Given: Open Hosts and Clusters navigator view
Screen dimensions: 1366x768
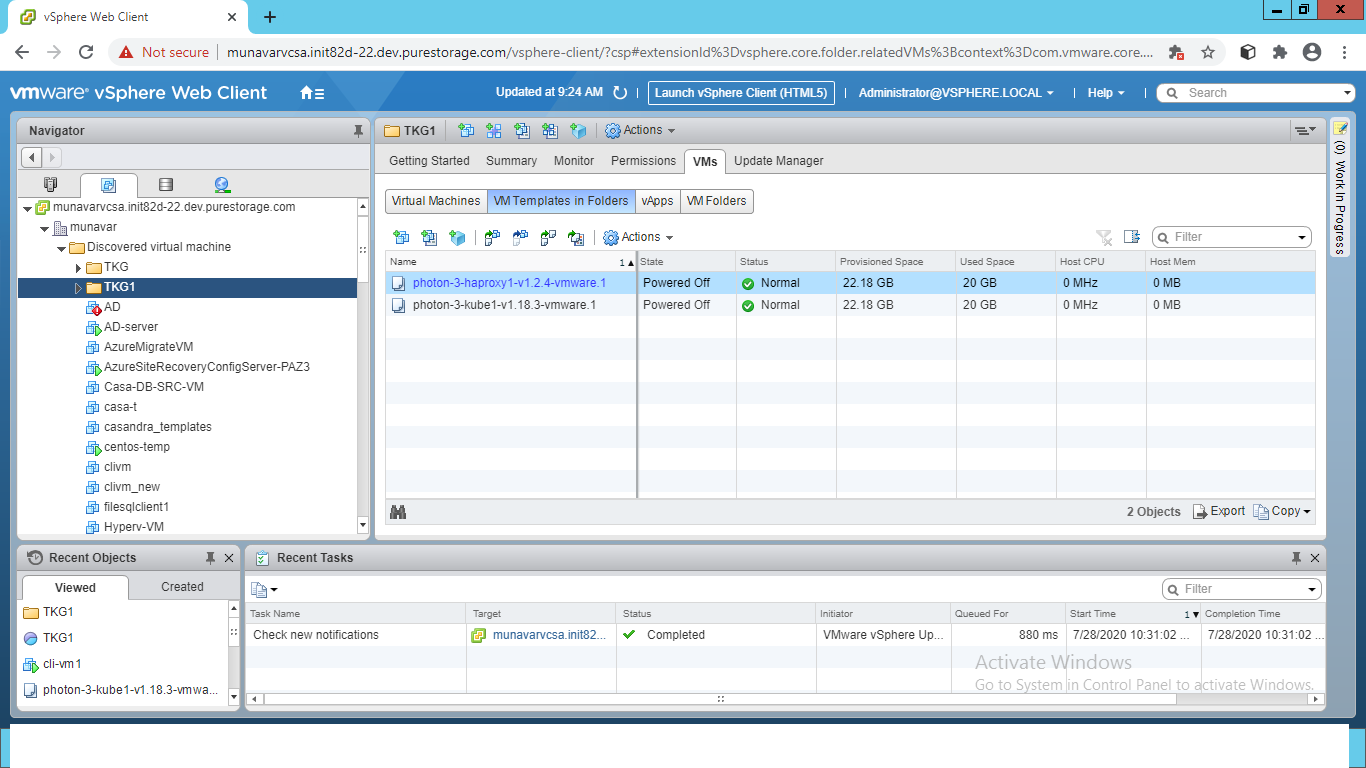Looking at the screenshot, I should click(51, 184).
